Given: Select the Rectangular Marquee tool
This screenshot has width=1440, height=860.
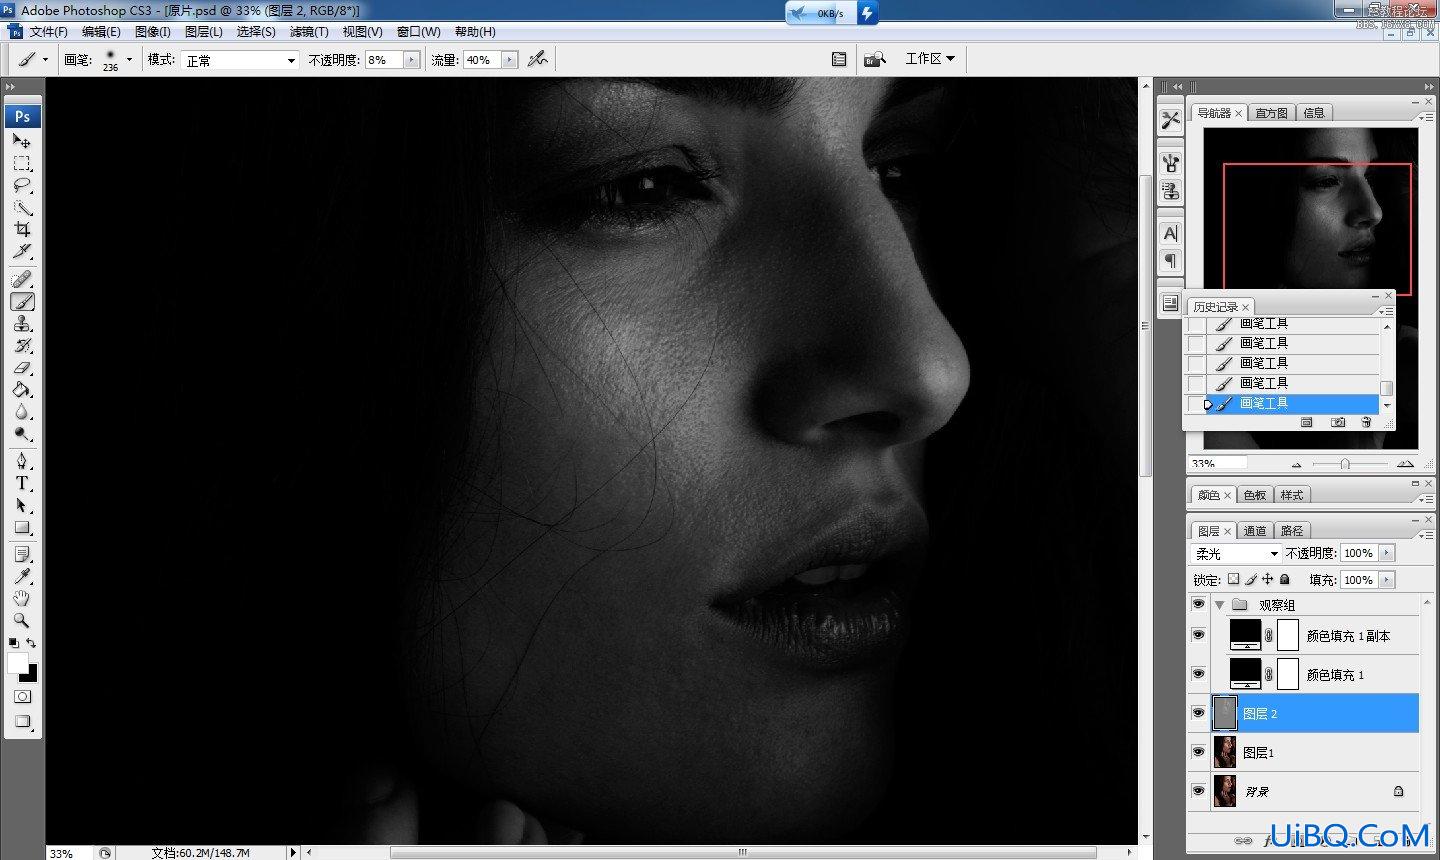Looking at the screenshot, I should (x=22, y=163).
